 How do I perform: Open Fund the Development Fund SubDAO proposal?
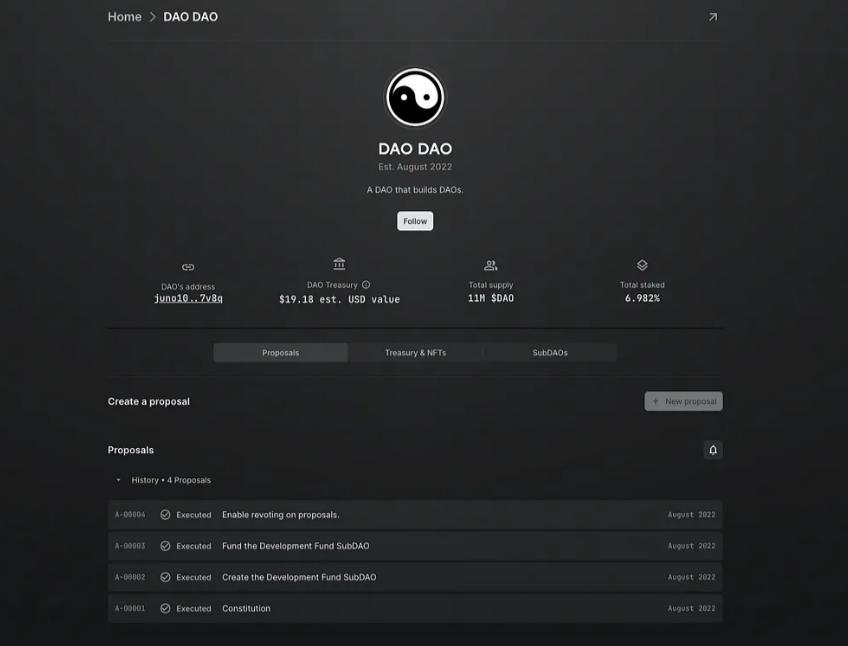[295, 546]
